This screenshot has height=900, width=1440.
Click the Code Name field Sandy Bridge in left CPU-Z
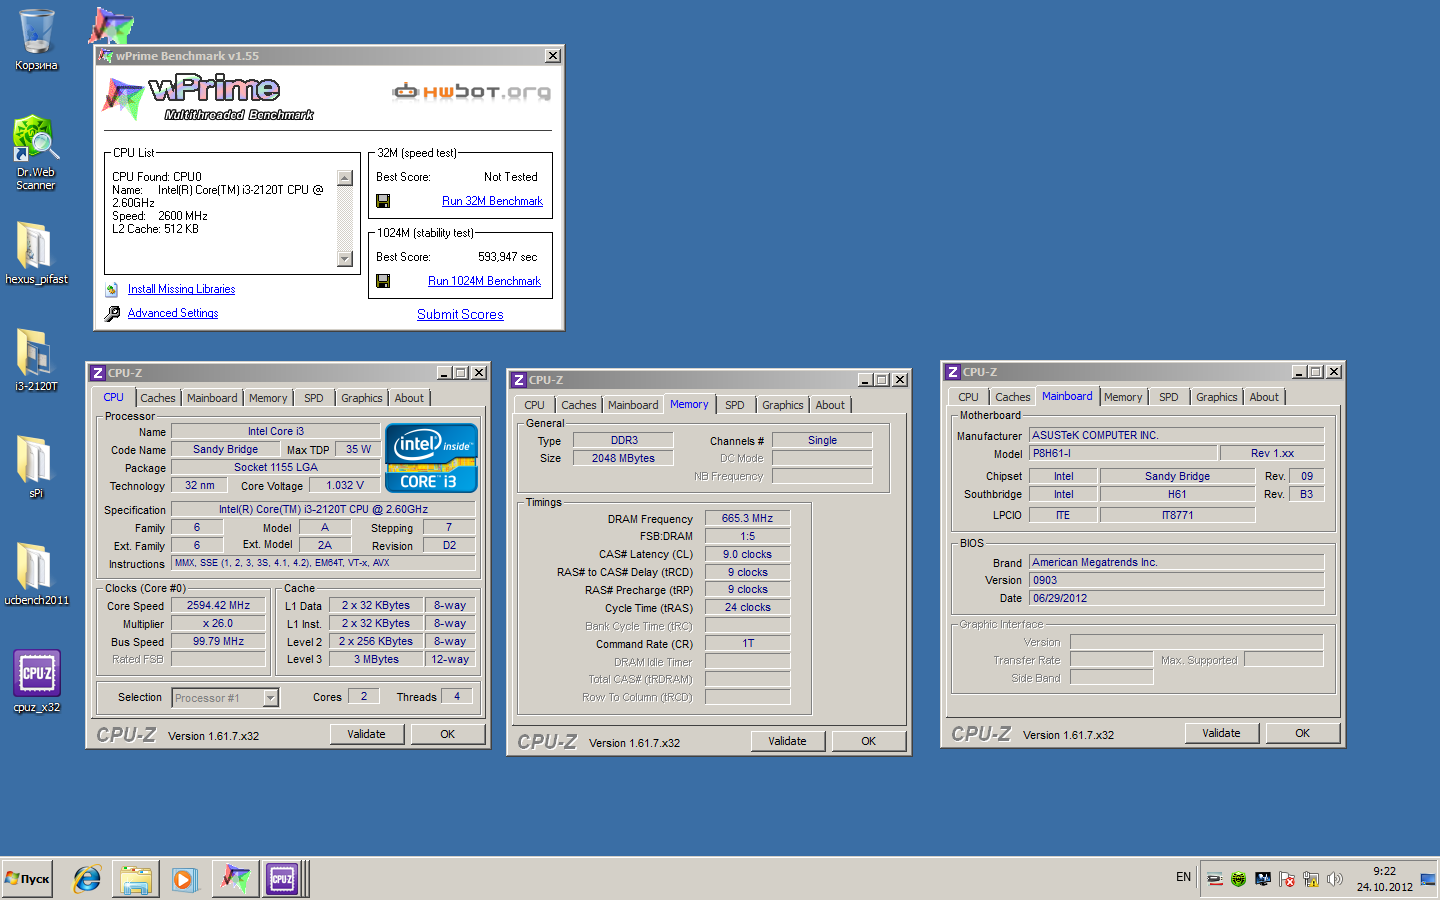pyautogui.click(x=225, y=449)
